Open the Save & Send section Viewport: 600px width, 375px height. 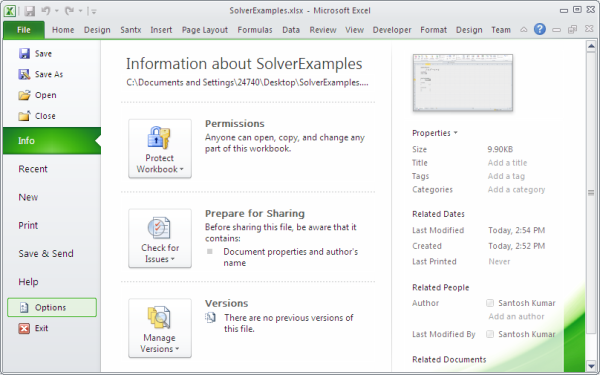coord(46,253)
